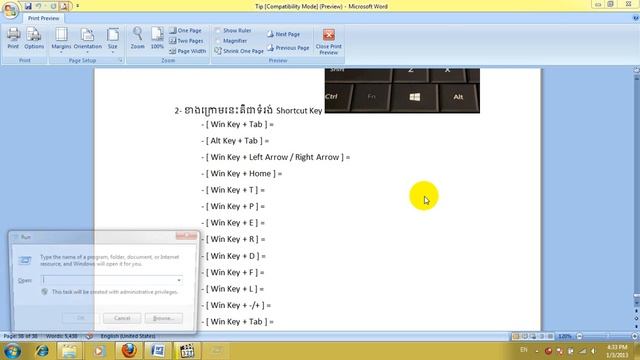Viewport: 640px width, 360px height.
Task: Switch to Draft view button
Action: click(x=550, y=336)
